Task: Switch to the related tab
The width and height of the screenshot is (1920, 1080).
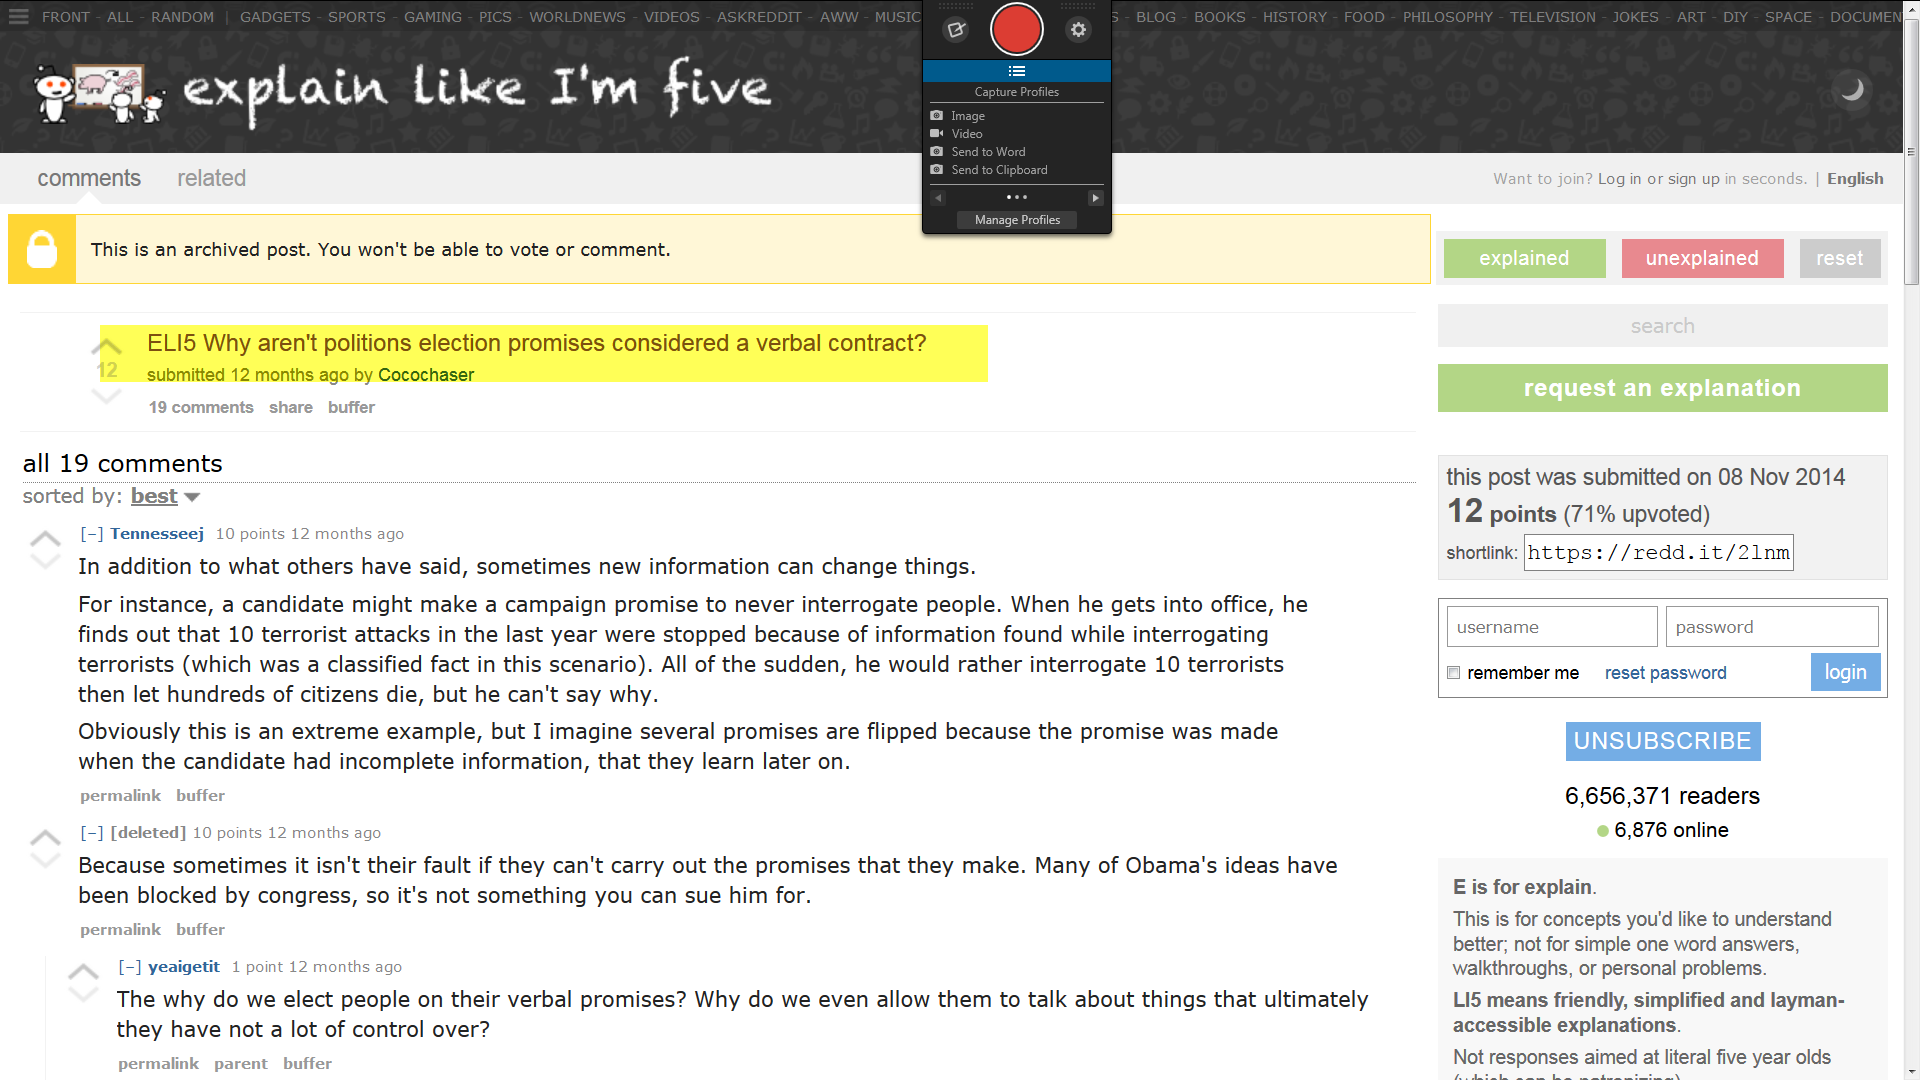Action: pyautogui.click(x=211, y=178)
